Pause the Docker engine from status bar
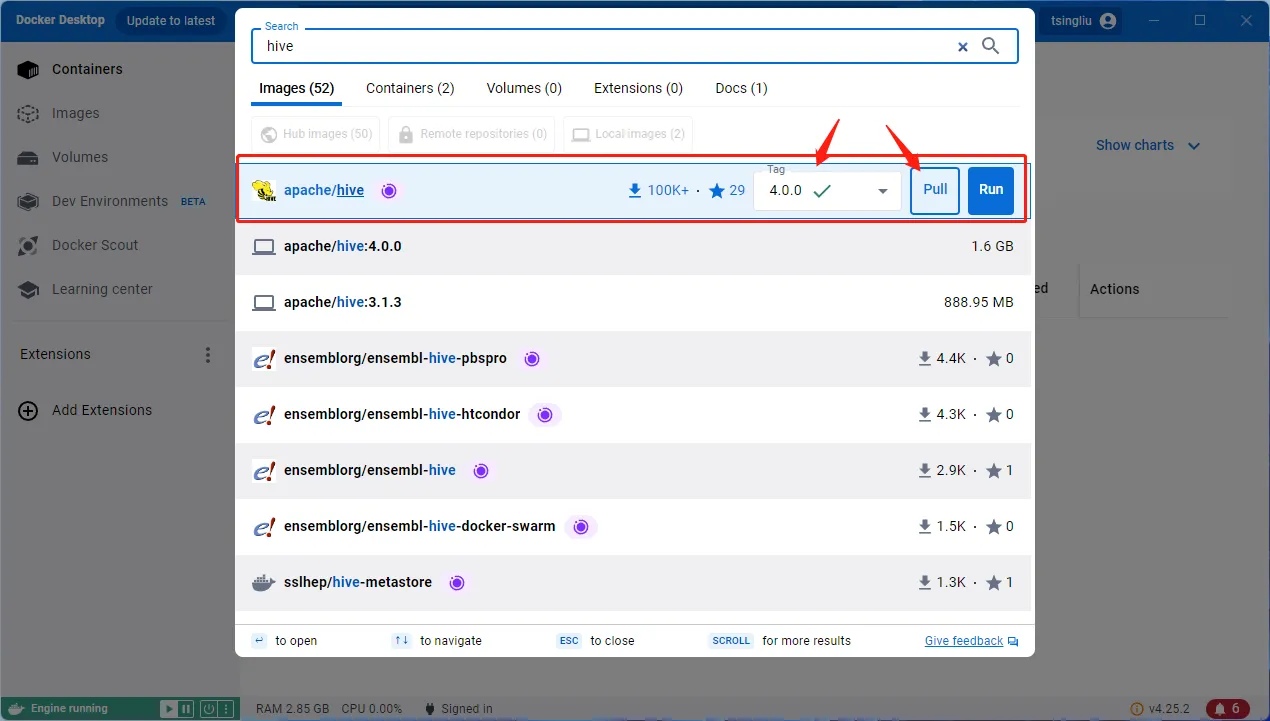 (x=186, y=709)
